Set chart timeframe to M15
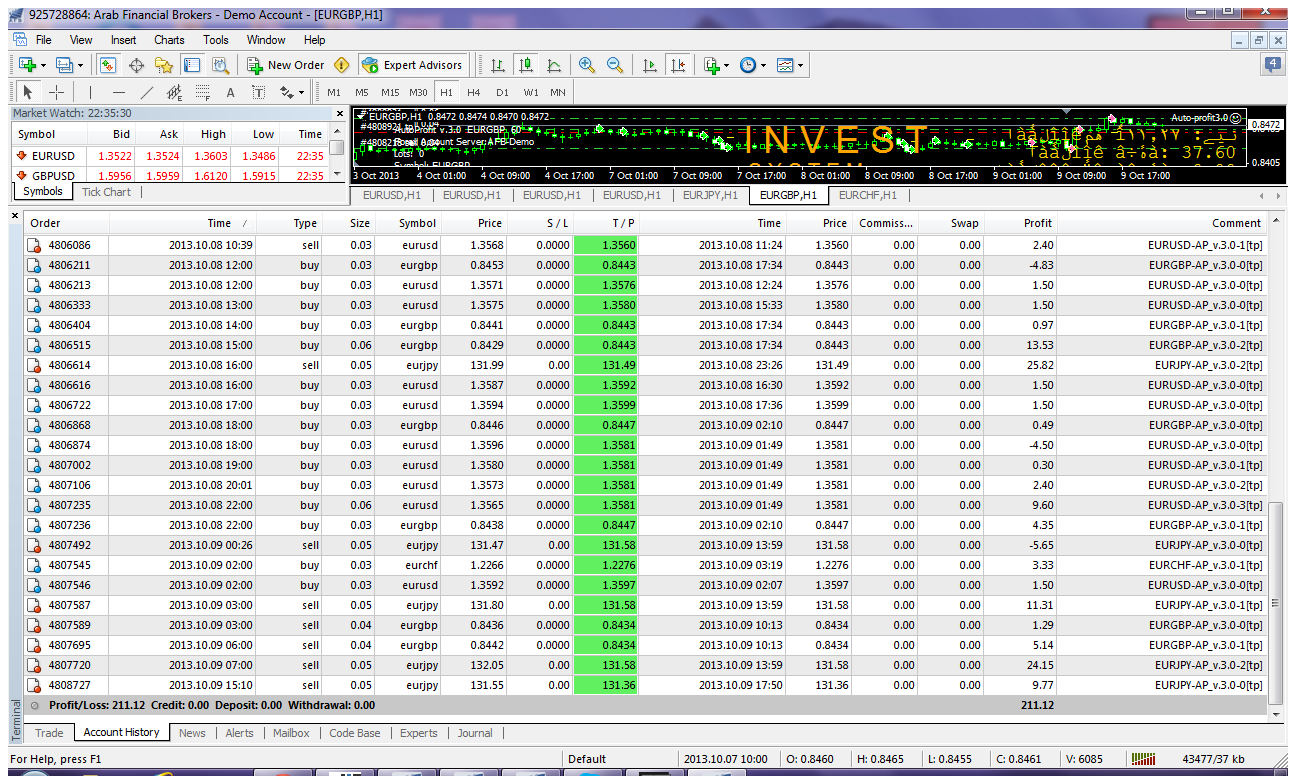 coord(390,92)
